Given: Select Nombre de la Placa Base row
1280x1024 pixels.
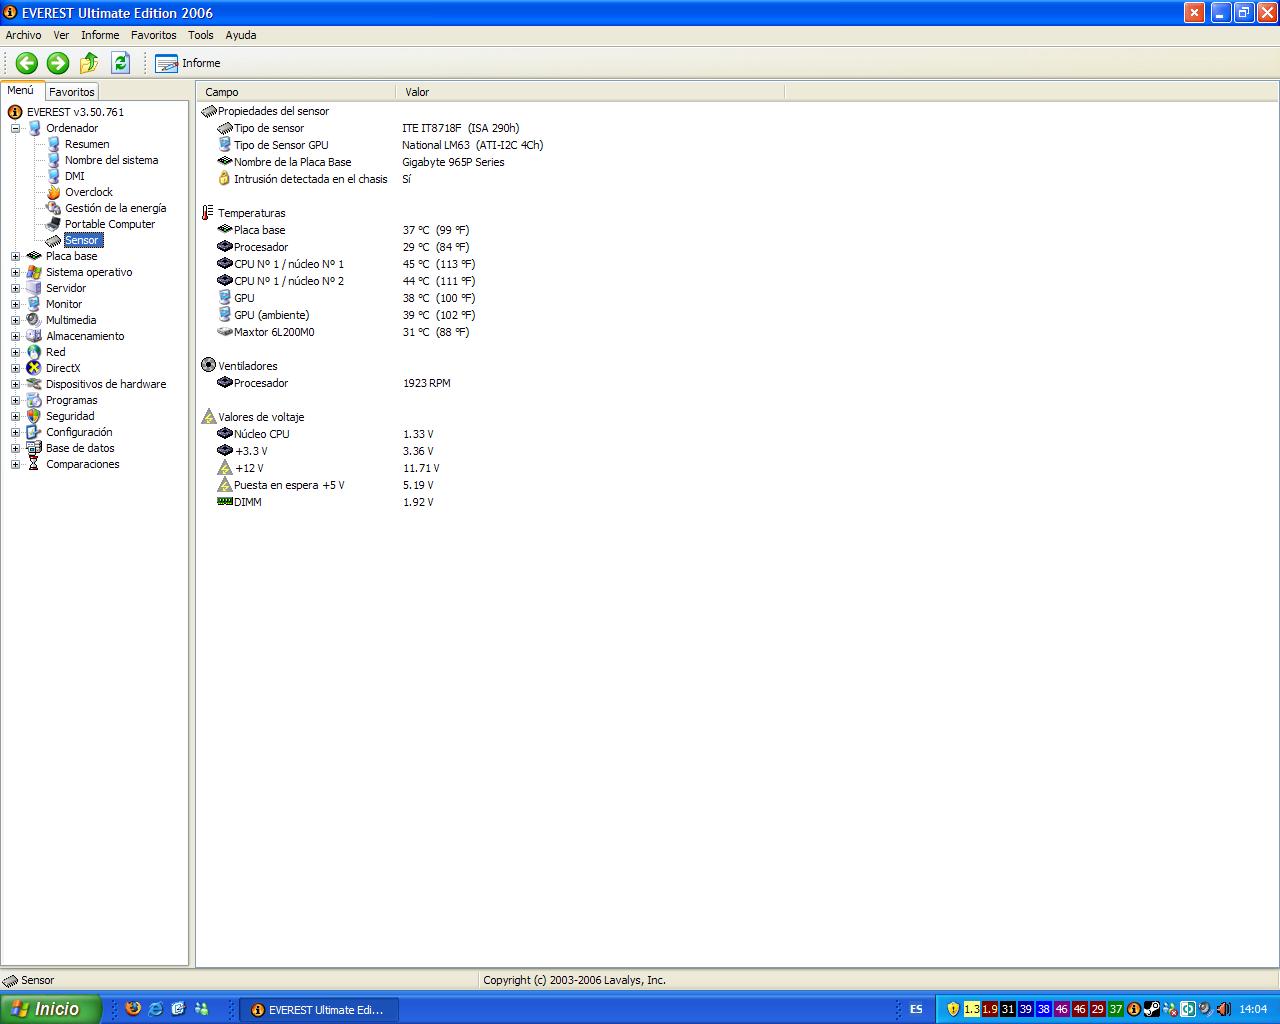Looking at the screenshot, I should [360, 162].
